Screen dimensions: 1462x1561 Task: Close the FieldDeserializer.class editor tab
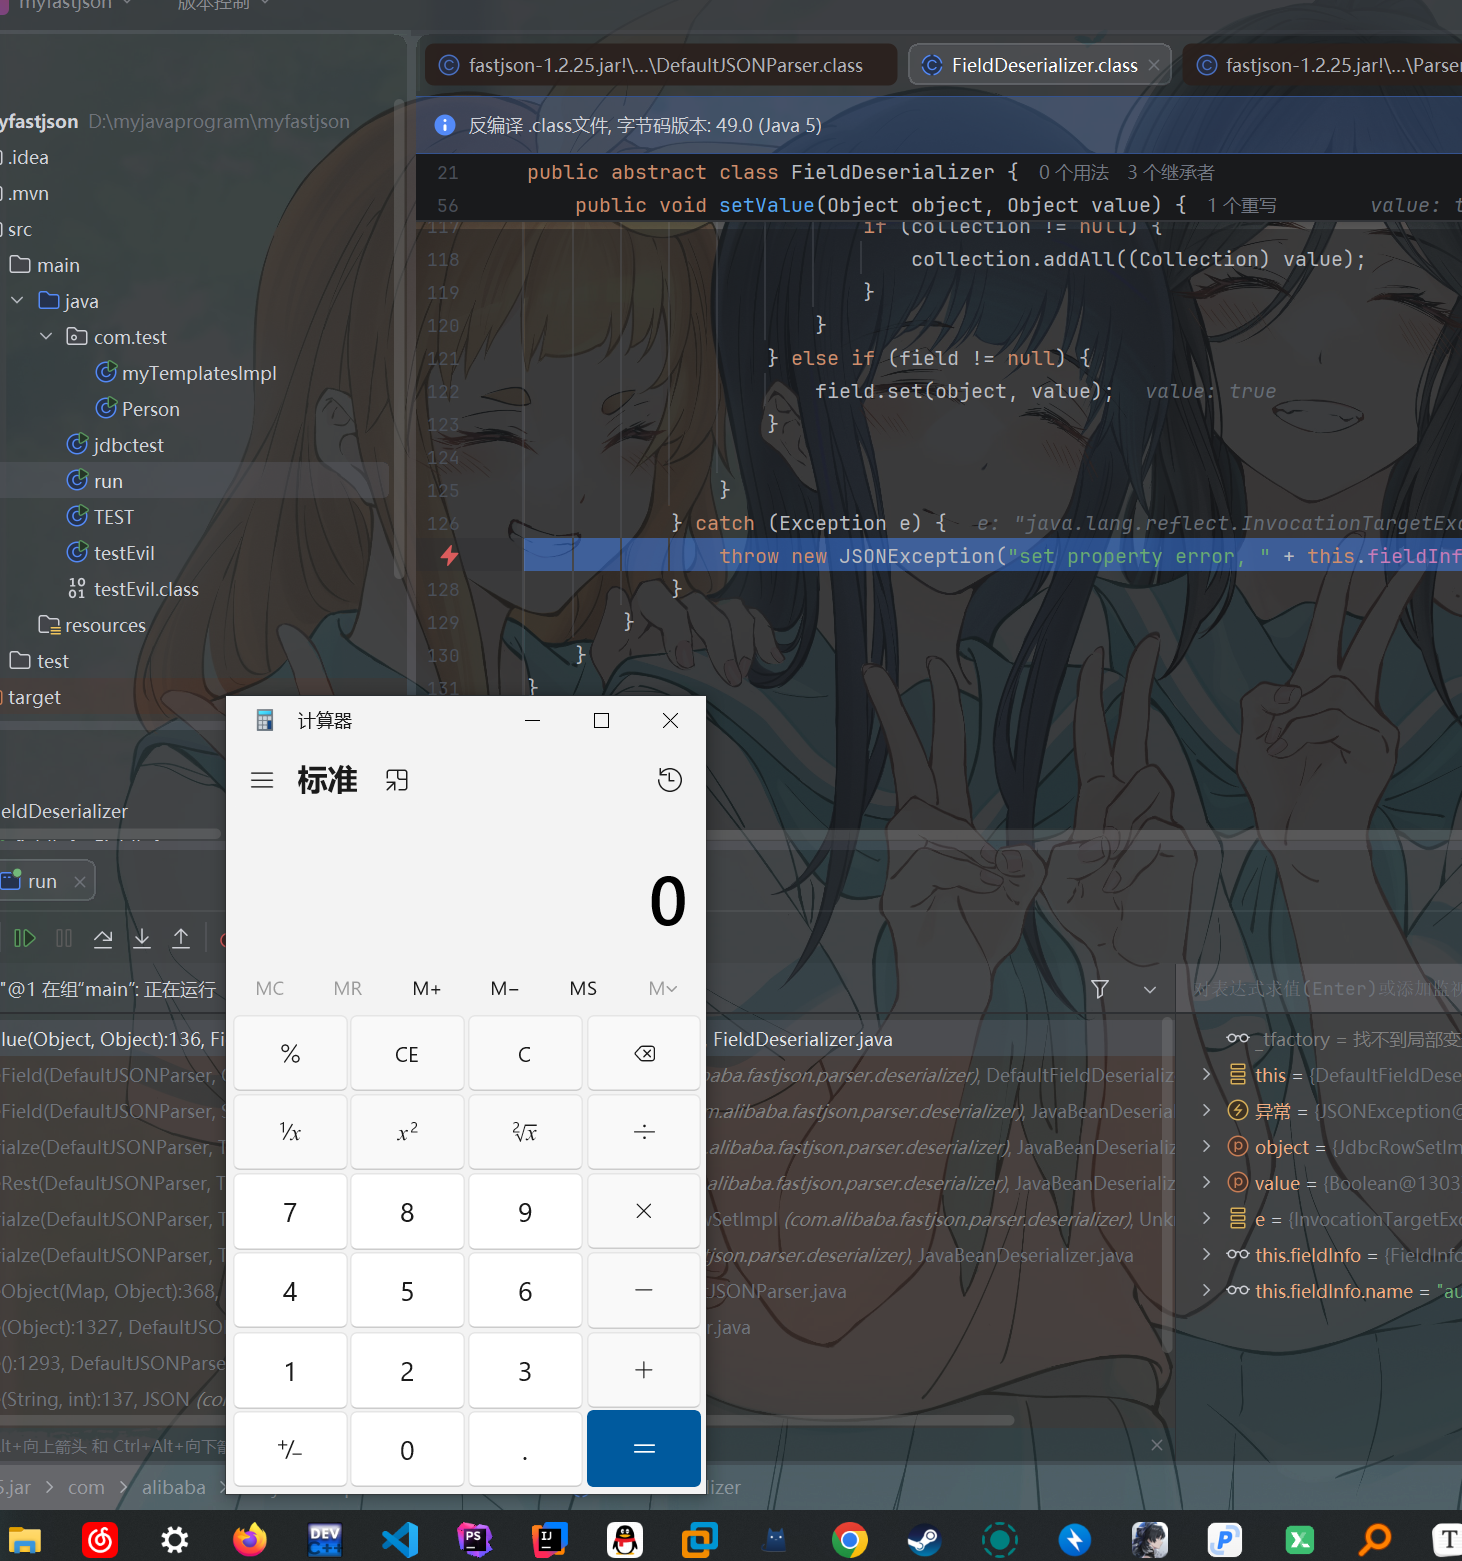[1154, 65]
